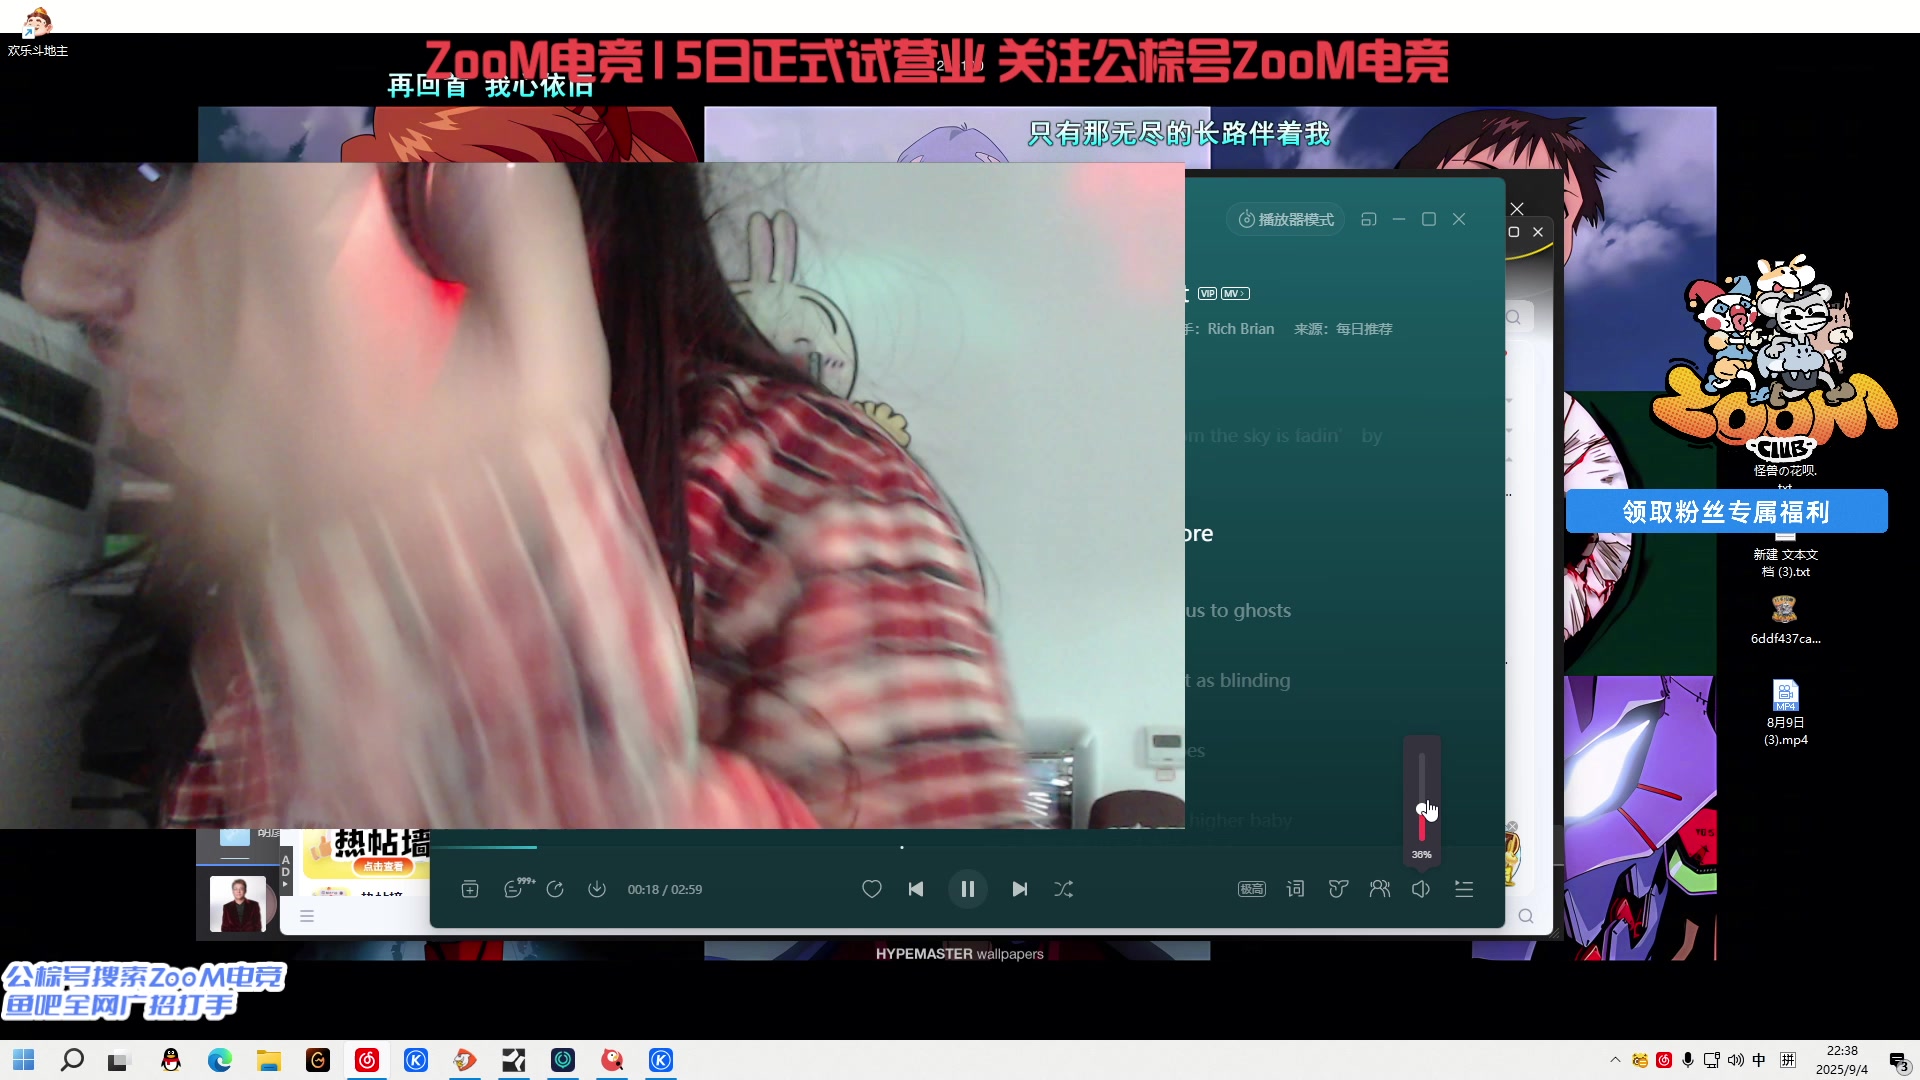Enter mini player mode icon
This screenshot has width=1920, height=1080.
[x=1369, y=219]
